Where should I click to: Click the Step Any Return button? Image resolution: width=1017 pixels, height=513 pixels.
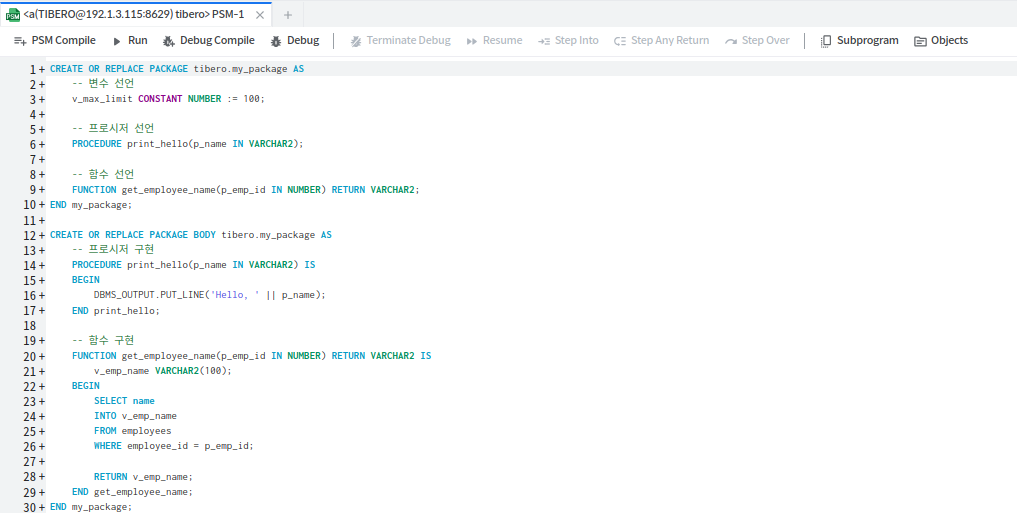point(661,41)
